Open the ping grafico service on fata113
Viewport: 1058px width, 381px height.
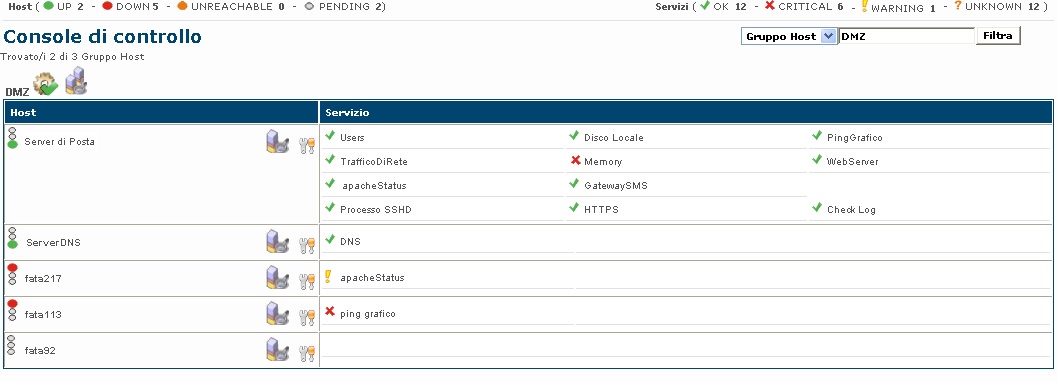coord(368,314)
